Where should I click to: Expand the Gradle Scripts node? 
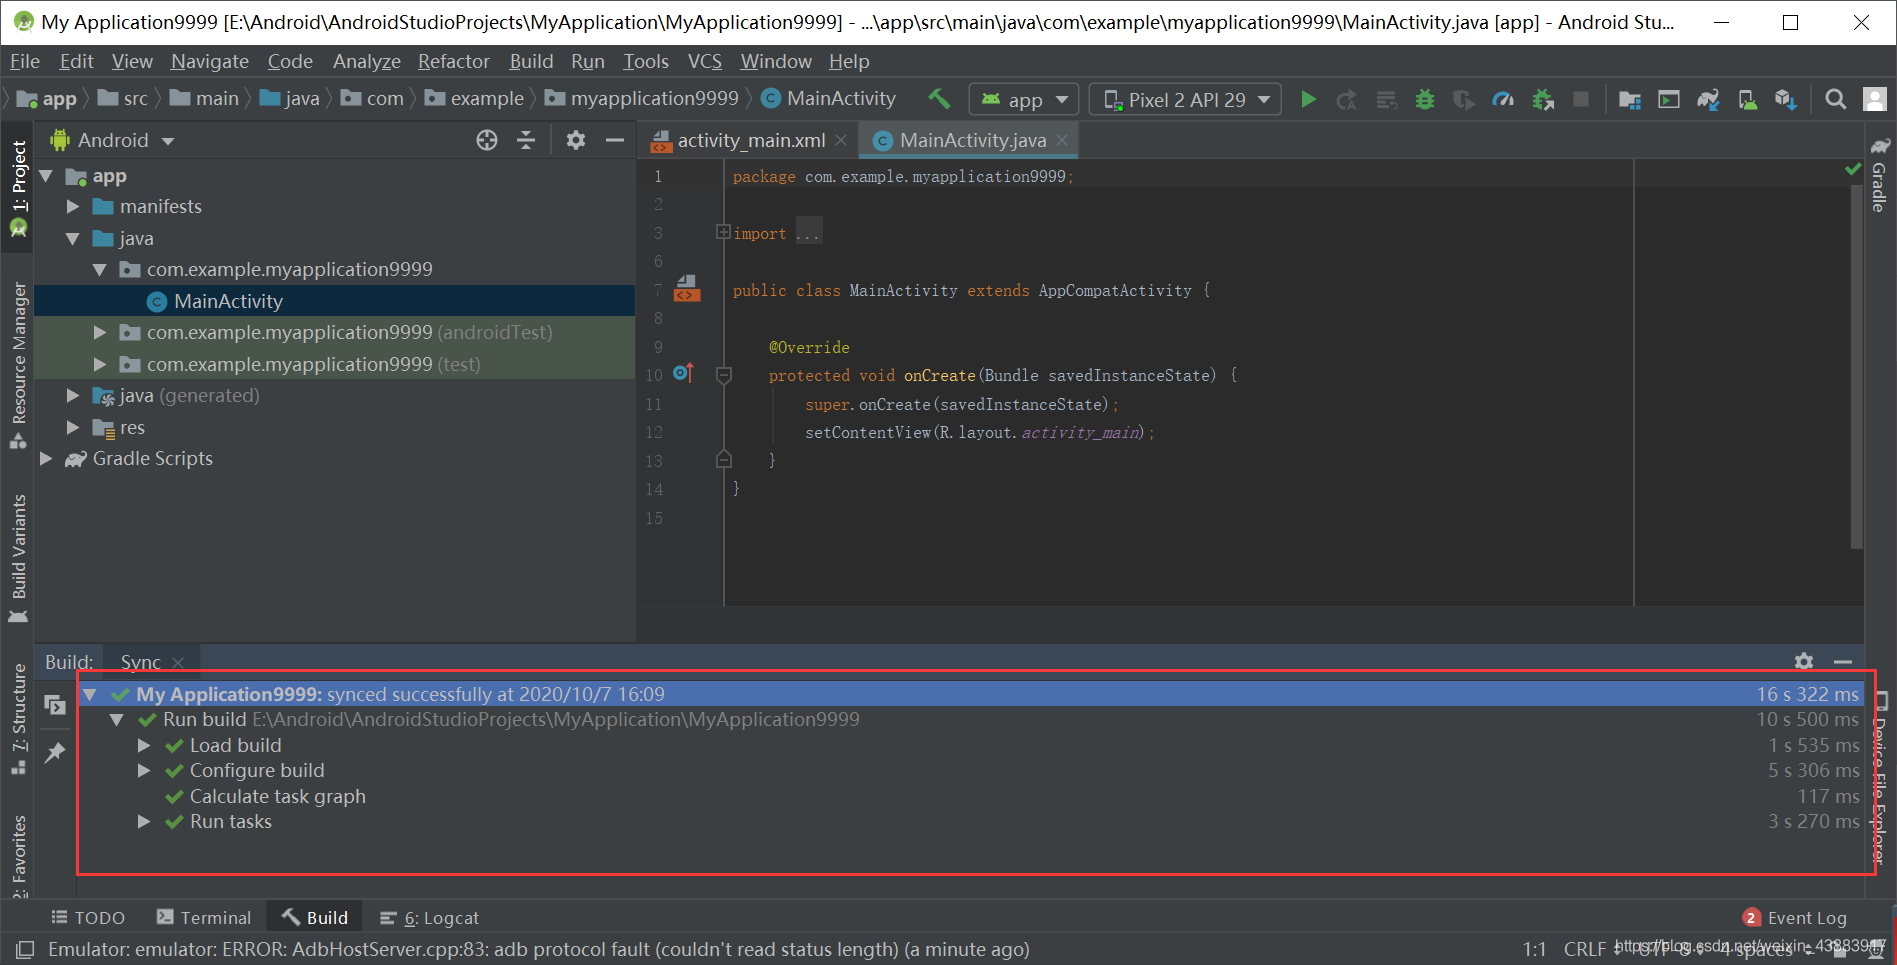pos(45,459)
